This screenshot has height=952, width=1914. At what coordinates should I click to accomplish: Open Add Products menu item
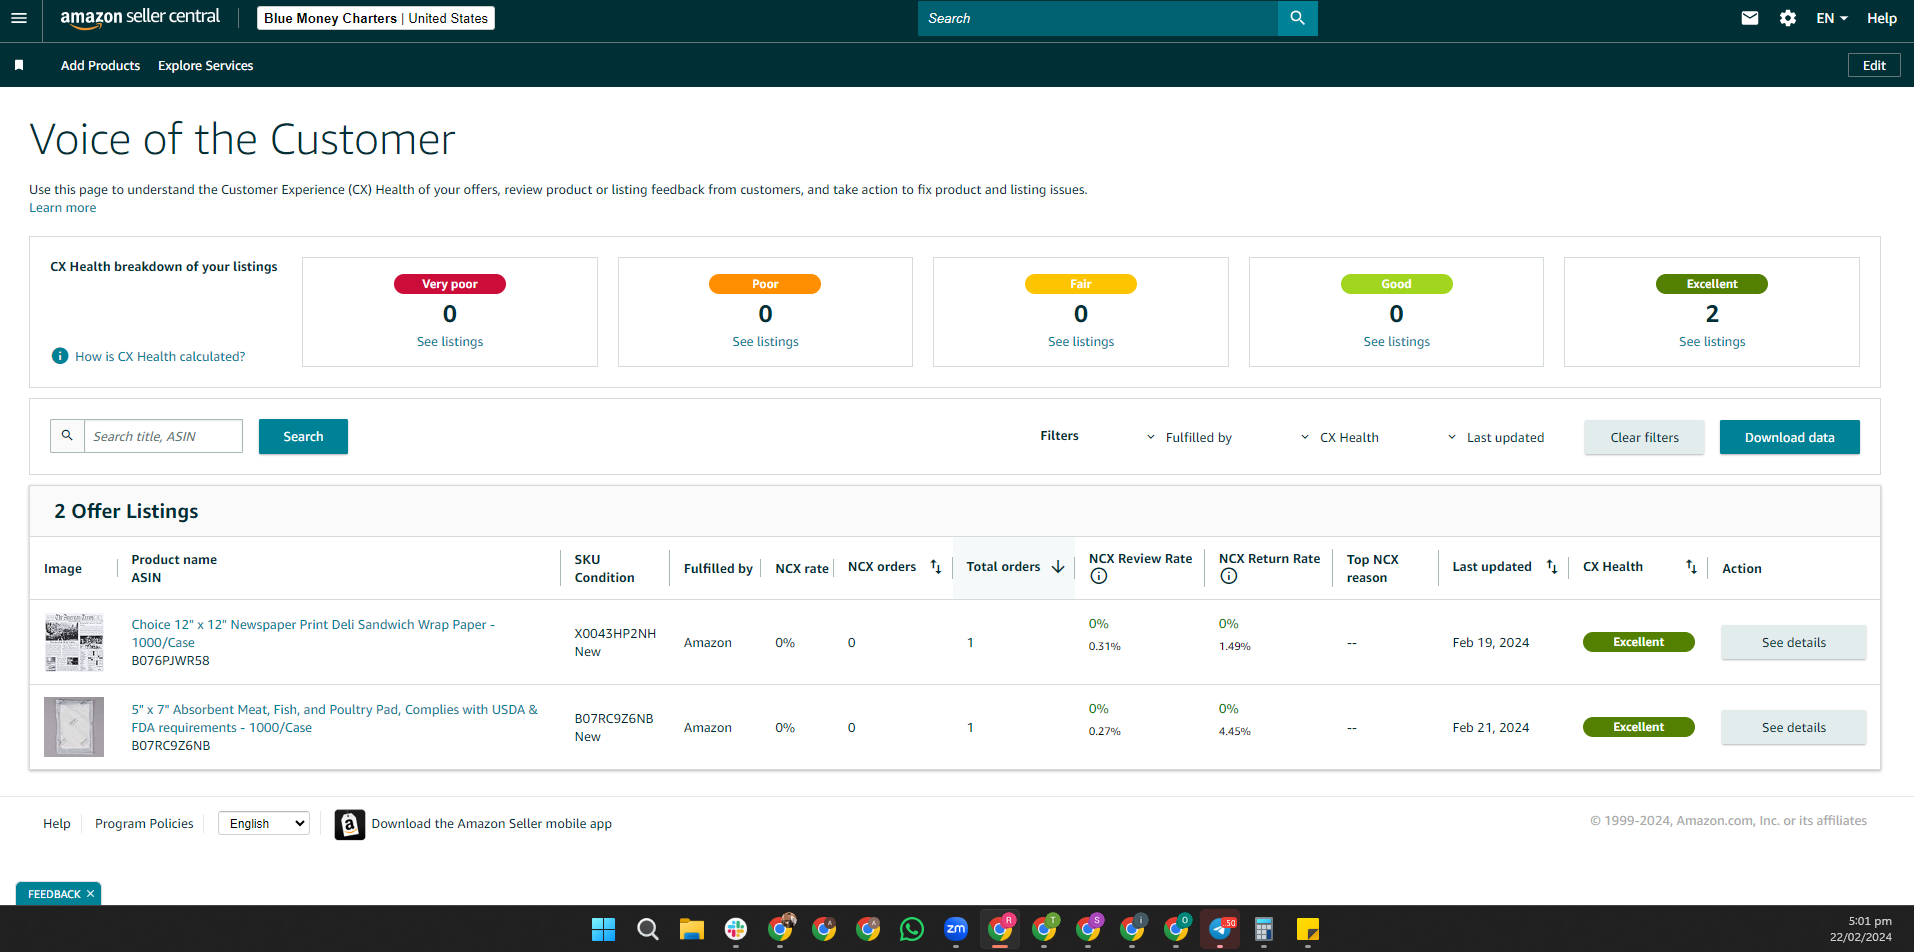coord(100,65)
